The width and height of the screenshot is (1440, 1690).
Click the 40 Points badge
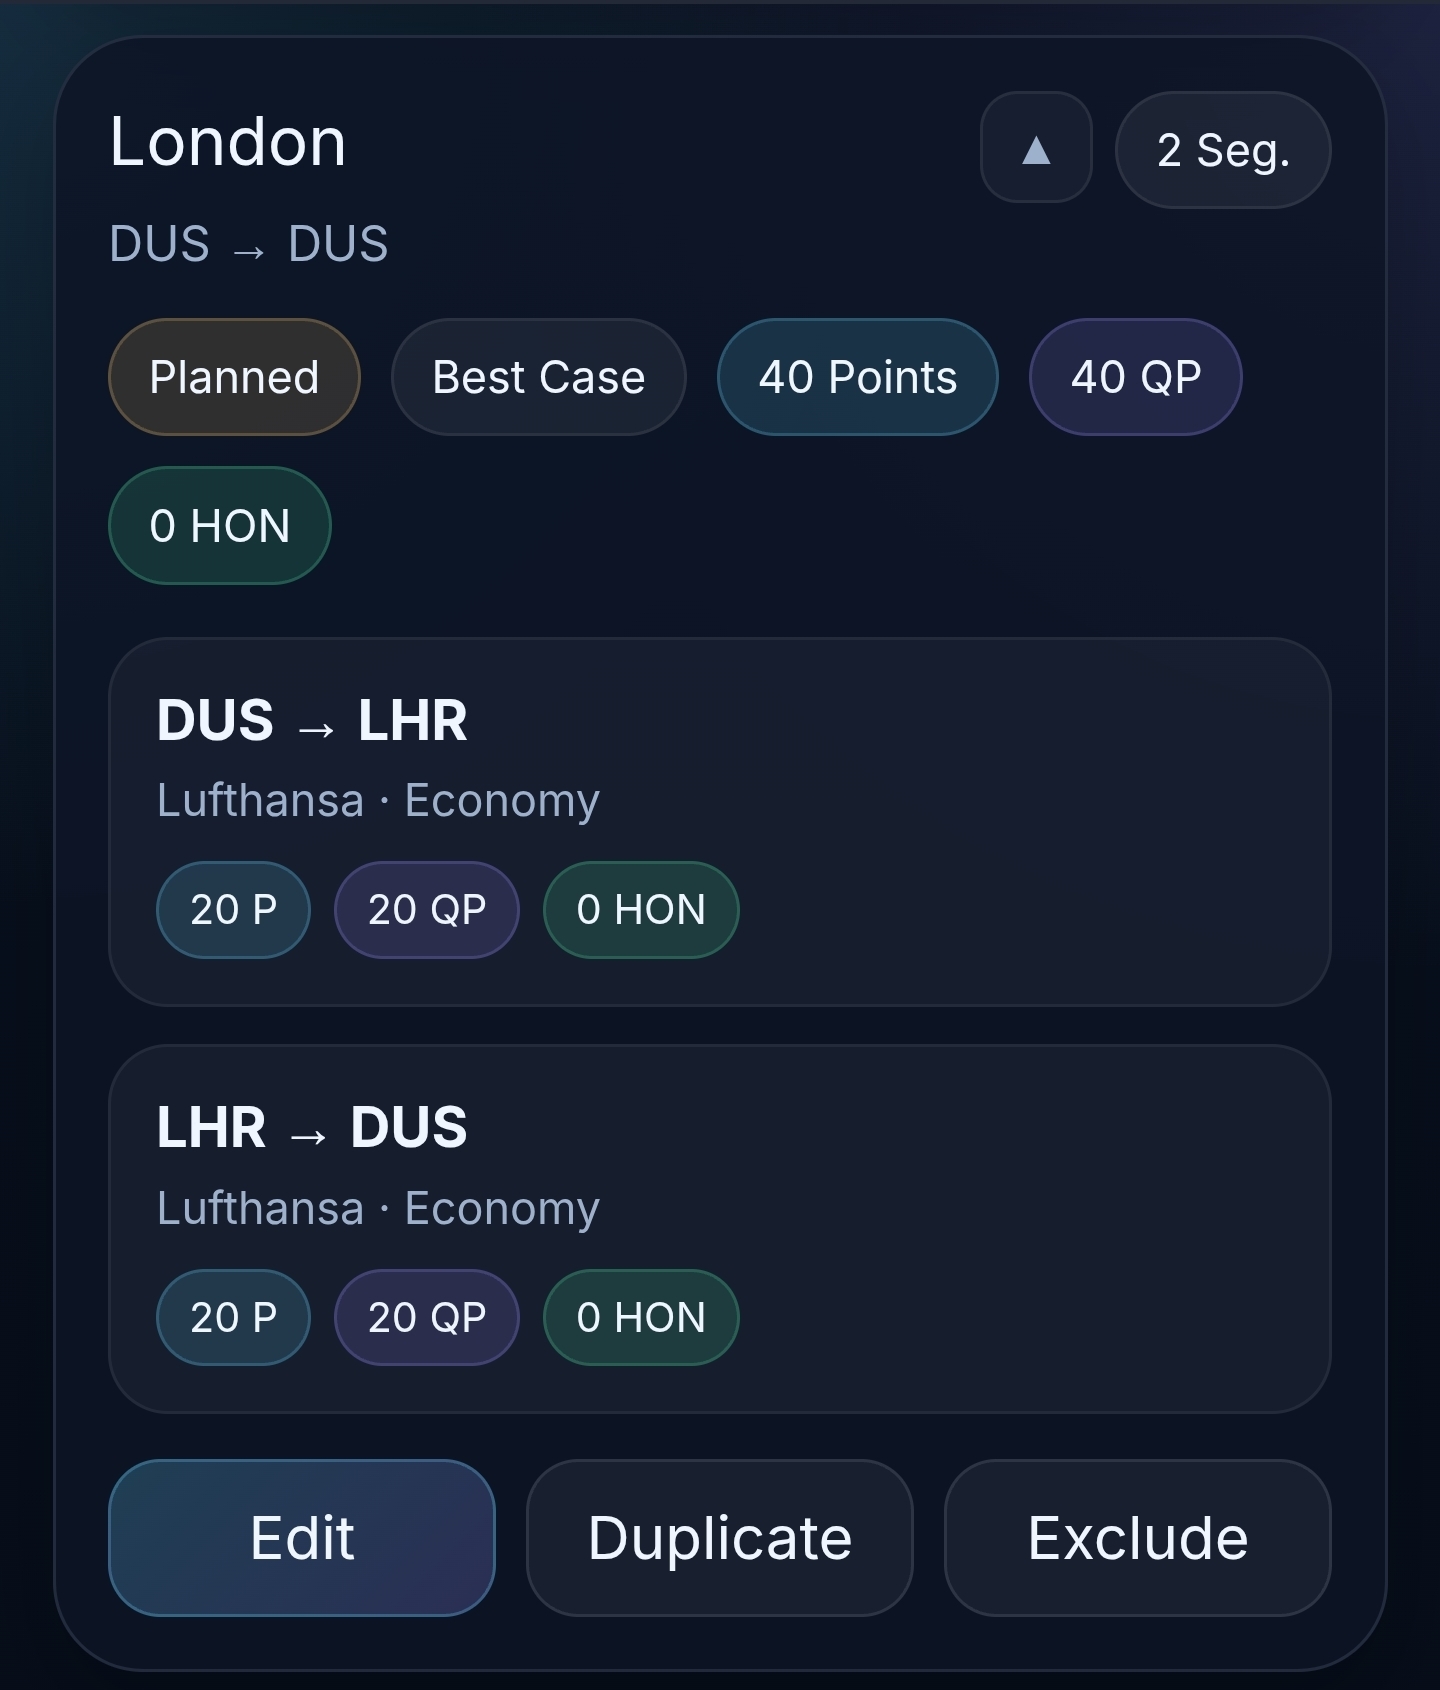click(857, 377)
